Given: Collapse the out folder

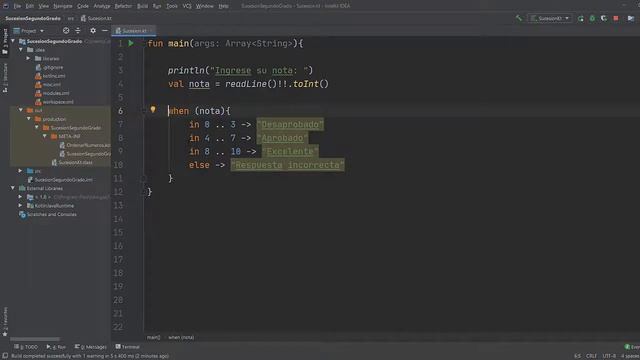Looking at the screenshot, I should (21, 110).
